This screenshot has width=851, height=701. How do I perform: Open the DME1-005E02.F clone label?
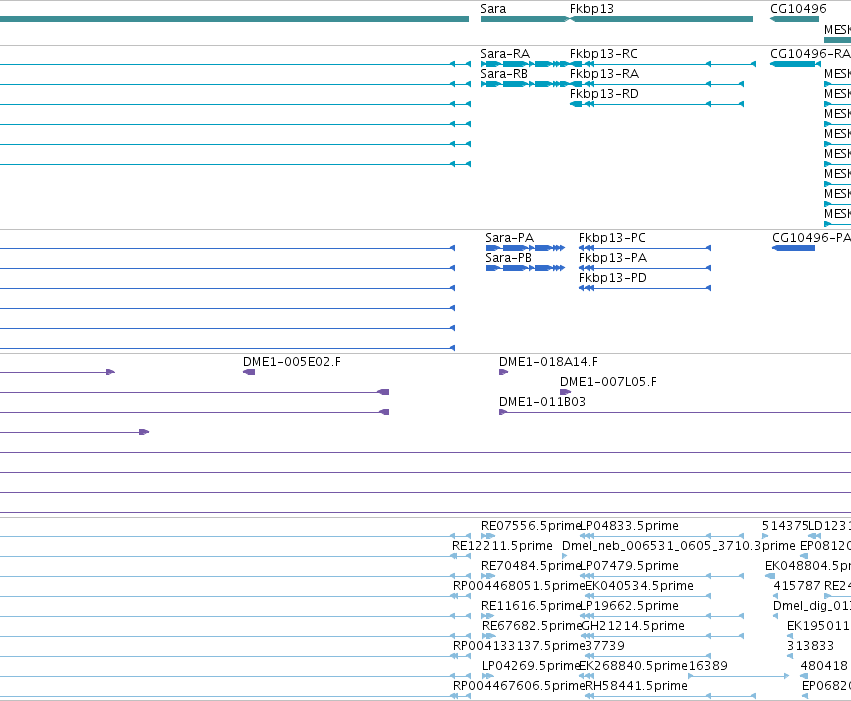[x=291, y=362]
